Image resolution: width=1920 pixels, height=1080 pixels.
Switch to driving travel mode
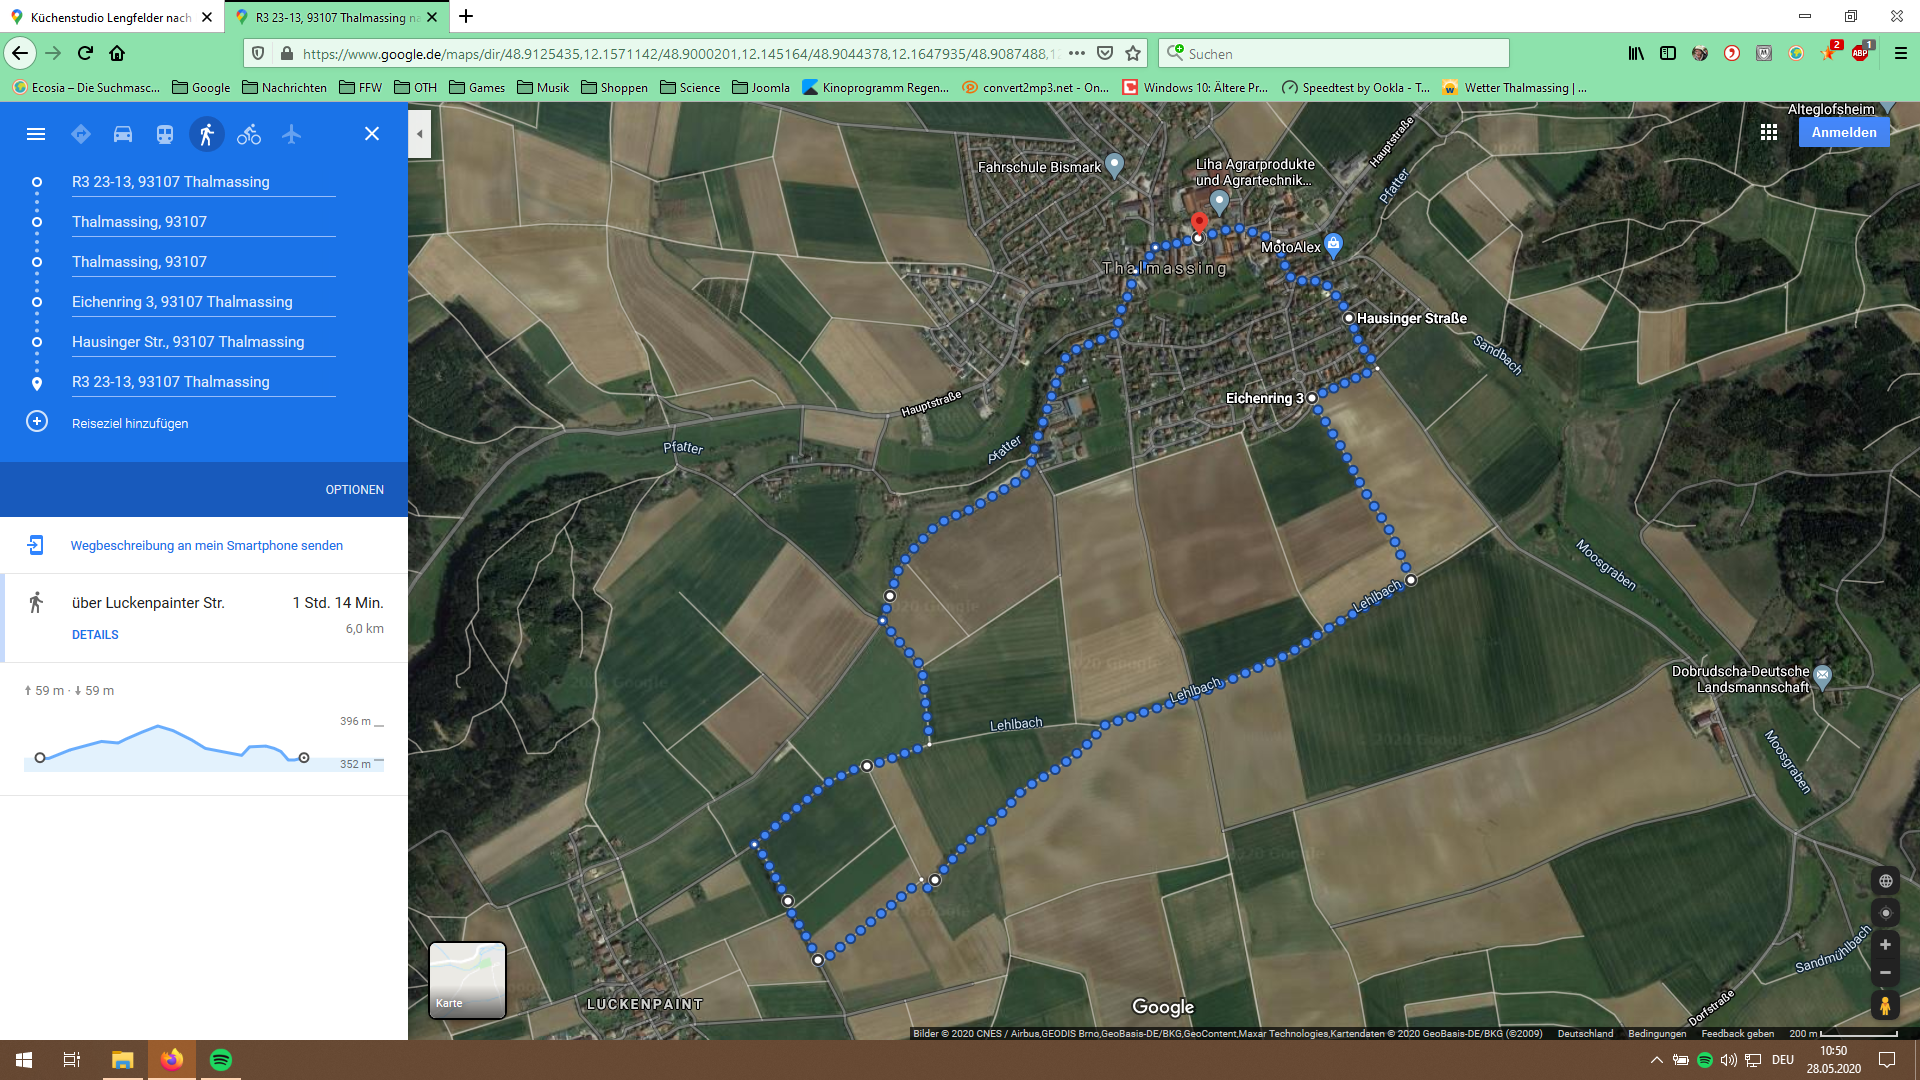click(123, 134)
